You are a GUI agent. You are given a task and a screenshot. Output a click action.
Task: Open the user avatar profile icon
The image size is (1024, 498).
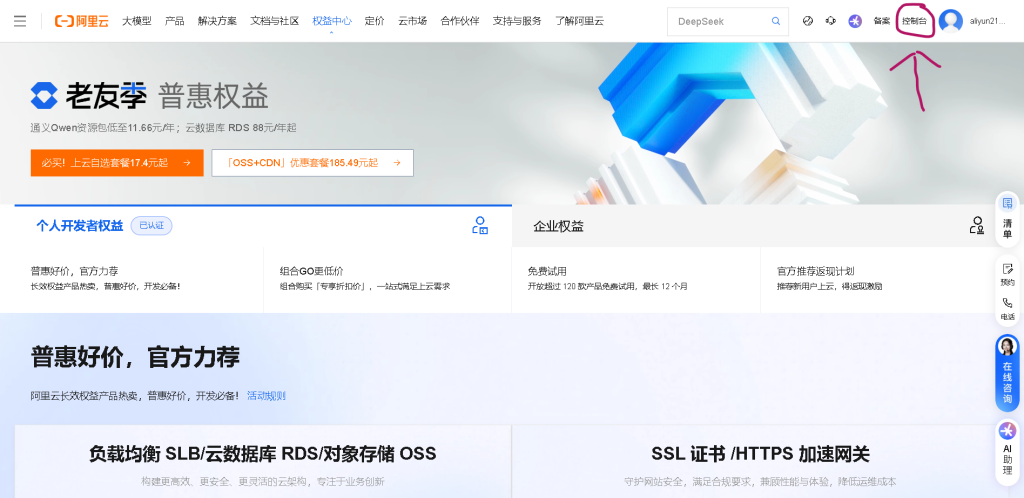(951, 21)
